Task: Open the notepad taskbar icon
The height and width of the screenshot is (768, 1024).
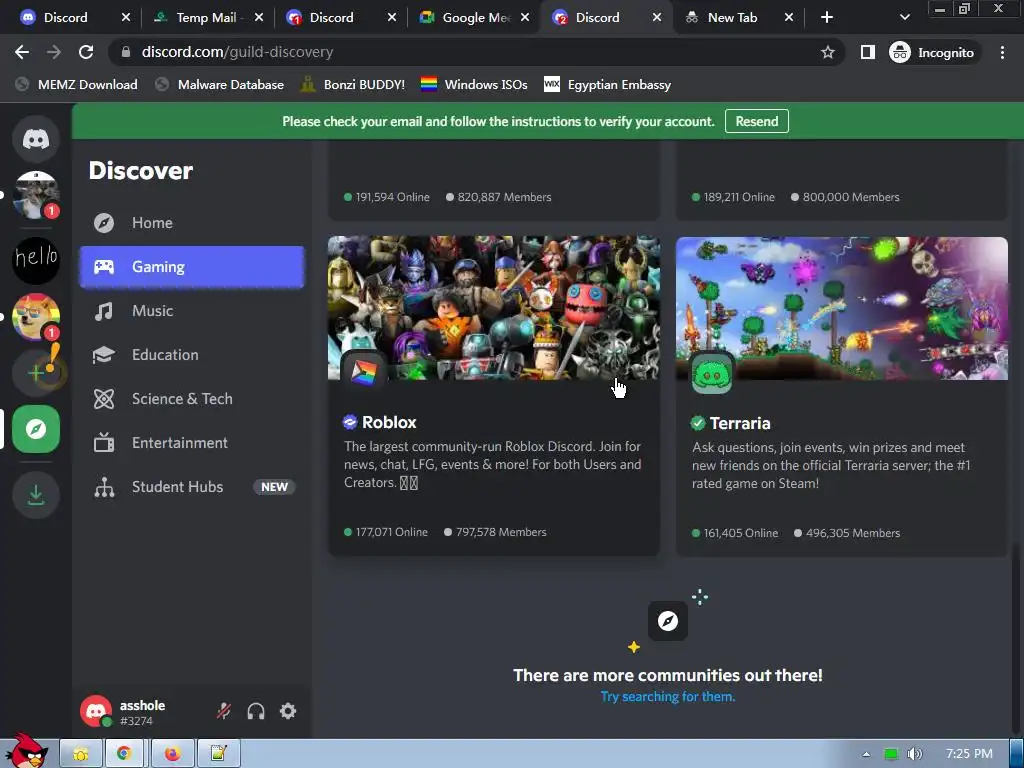Action: pos(218,754)
